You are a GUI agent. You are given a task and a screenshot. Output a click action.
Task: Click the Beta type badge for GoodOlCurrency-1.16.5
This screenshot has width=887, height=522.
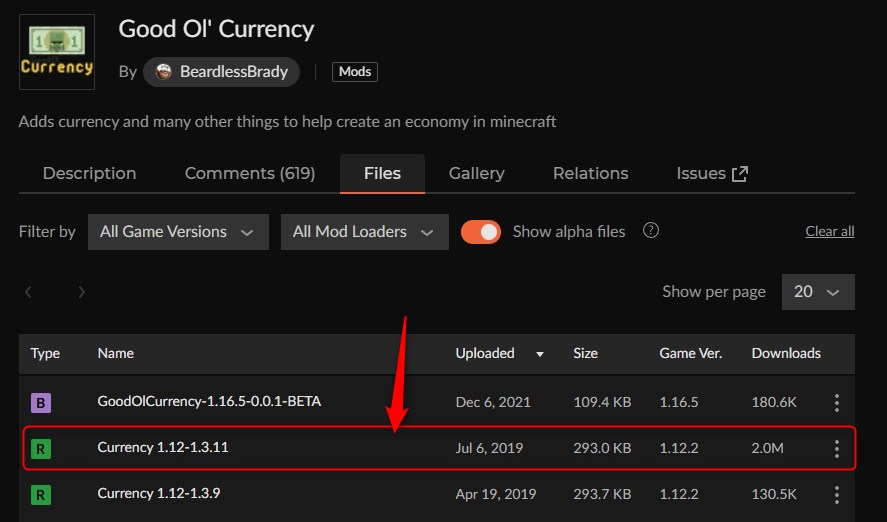coord(41,403)
